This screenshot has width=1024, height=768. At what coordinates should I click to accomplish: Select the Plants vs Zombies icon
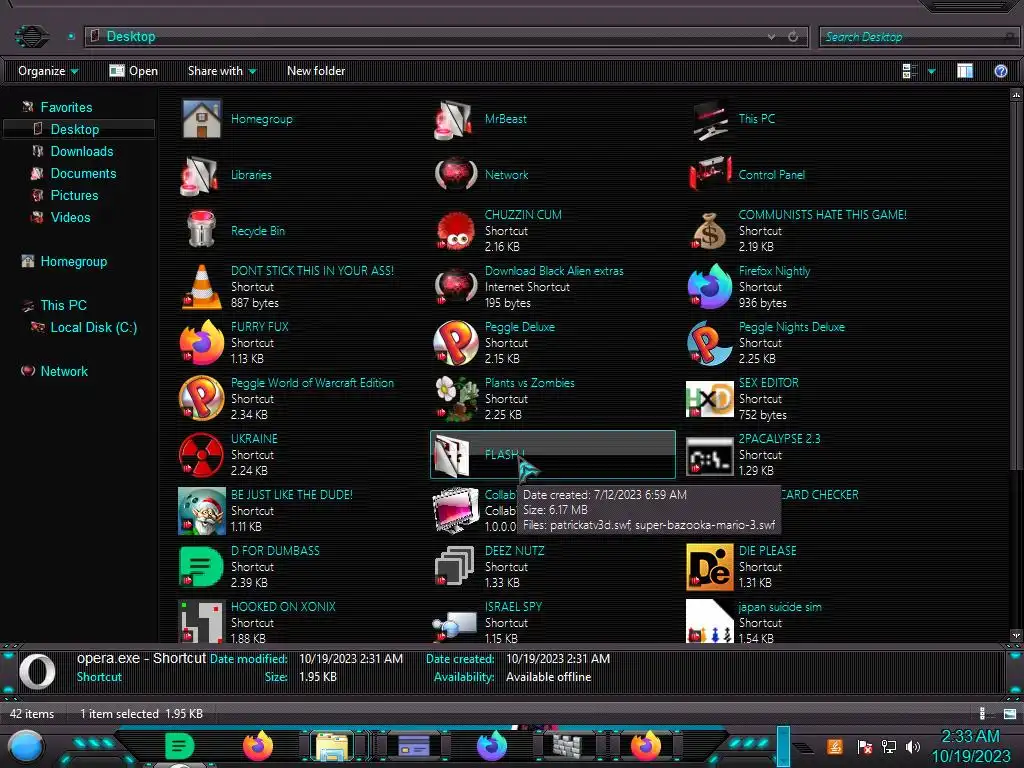(456, 398)
